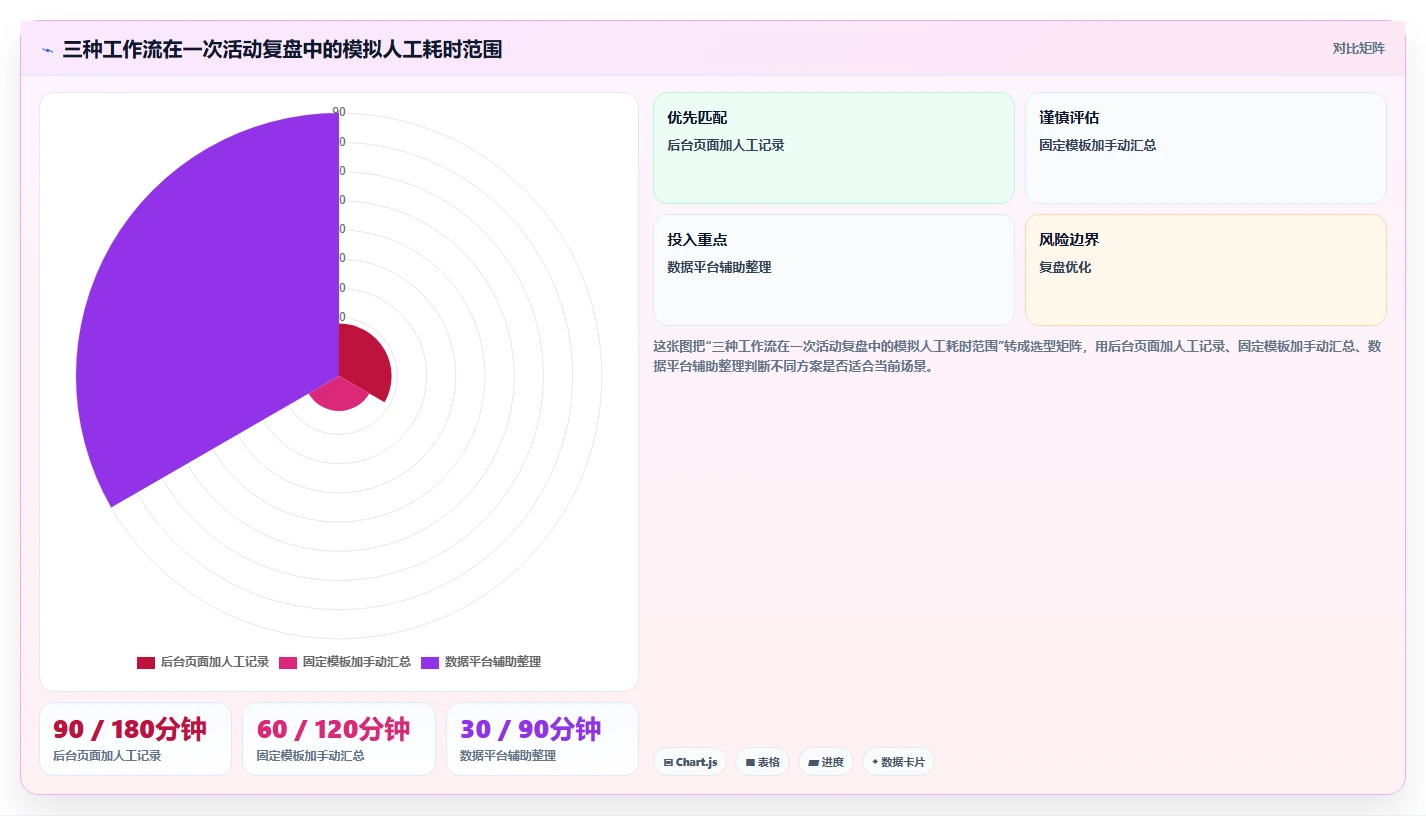Click the 后台页面加人工记录 caption under 90 / 180分钟
The height and width of the screenshot is (816, 1426).
107,756
